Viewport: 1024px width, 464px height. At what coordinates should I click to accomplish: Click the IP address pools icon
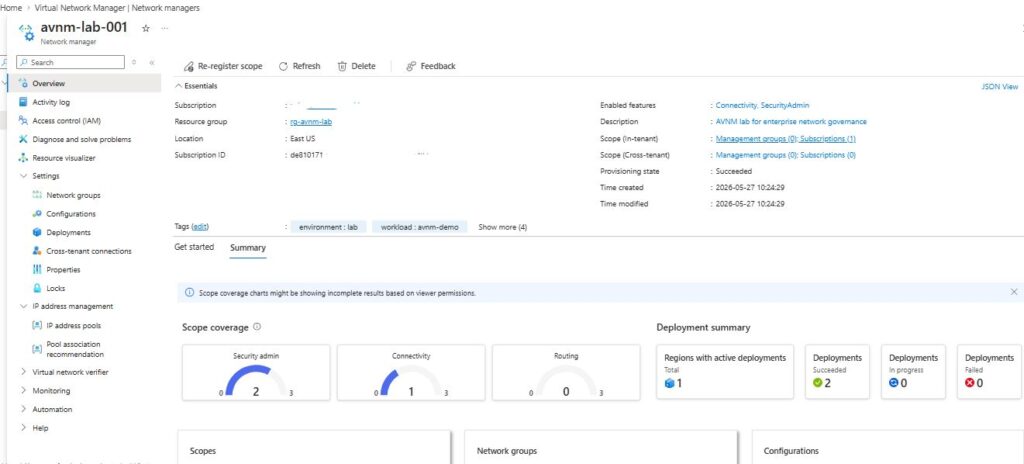coord(37,325)
